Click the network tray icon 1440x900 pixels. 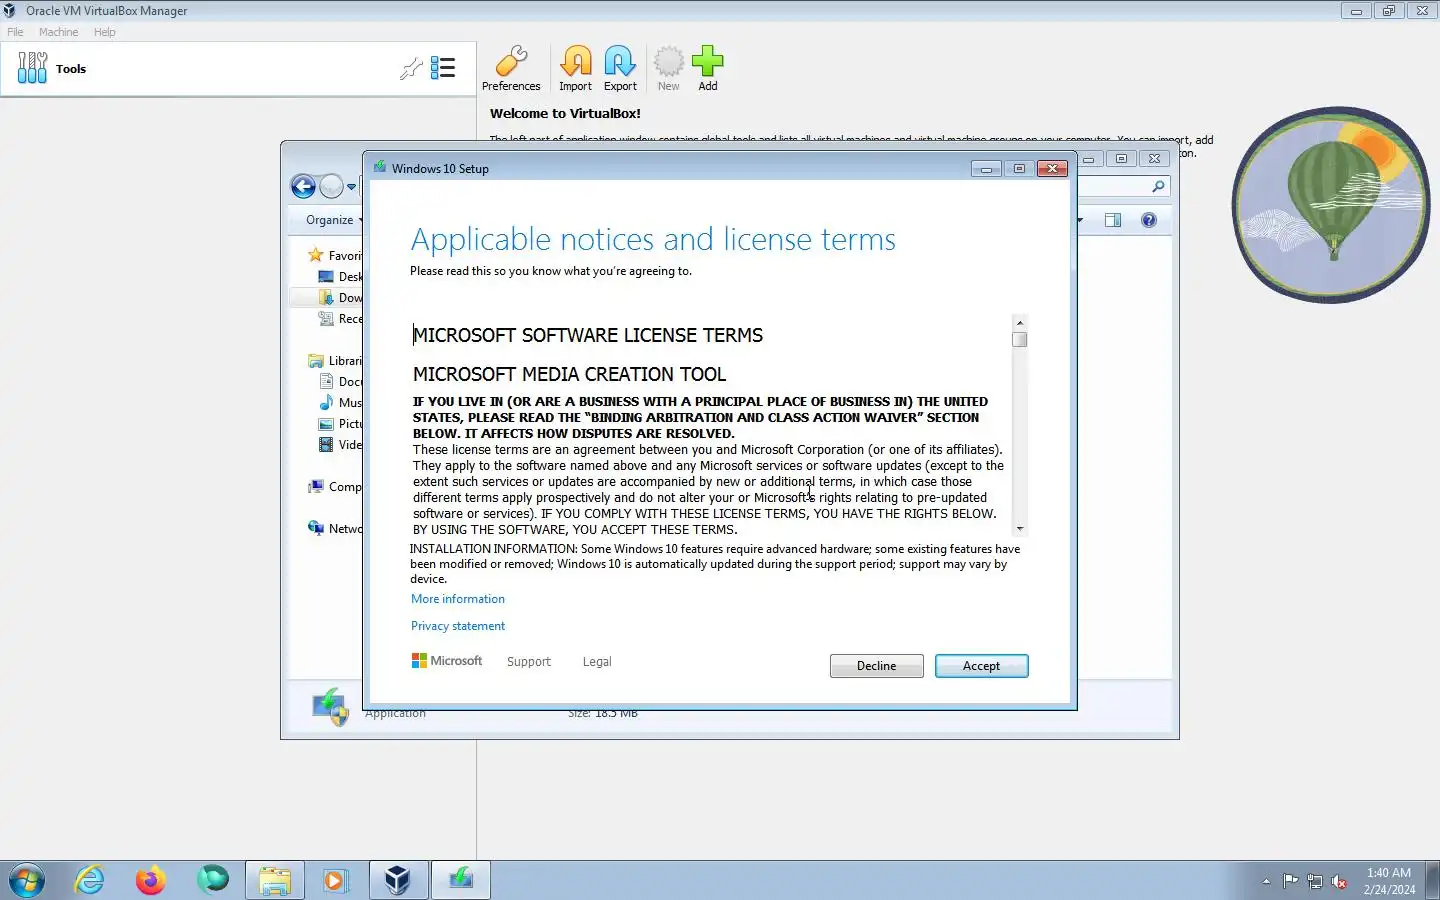(x=1315, y=881)
